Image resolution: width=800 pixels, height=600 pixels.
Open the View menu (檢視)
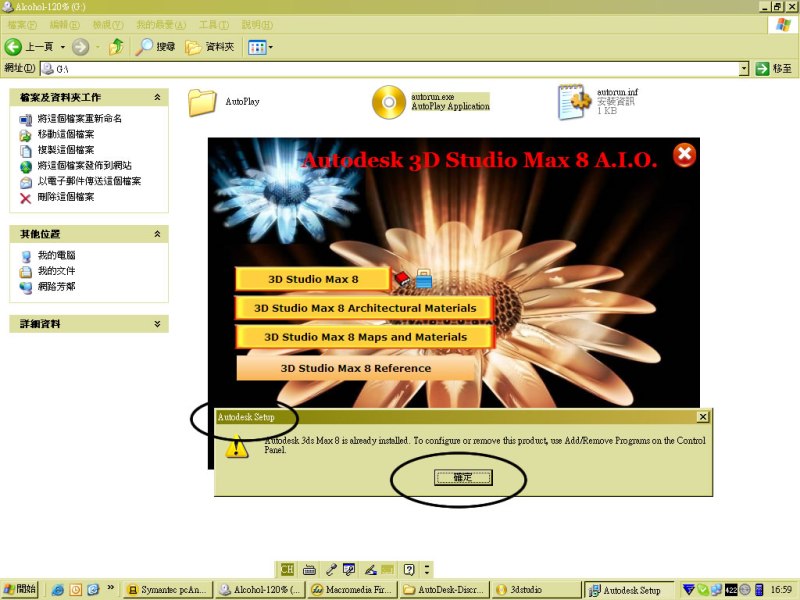click(108, 24)
